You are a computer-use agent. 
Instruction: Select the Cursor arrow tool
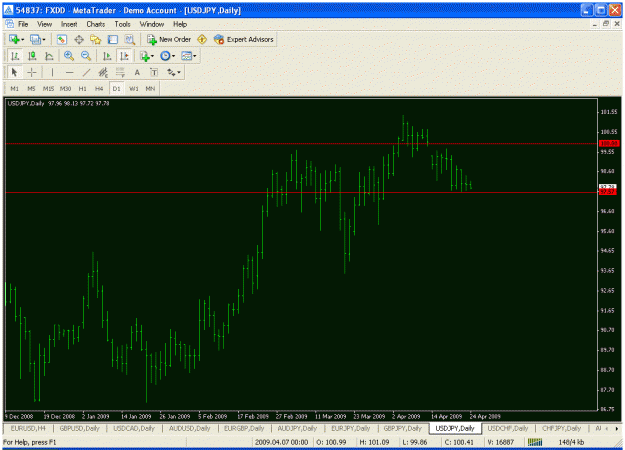pyautogui.click(x=15, y=72)
